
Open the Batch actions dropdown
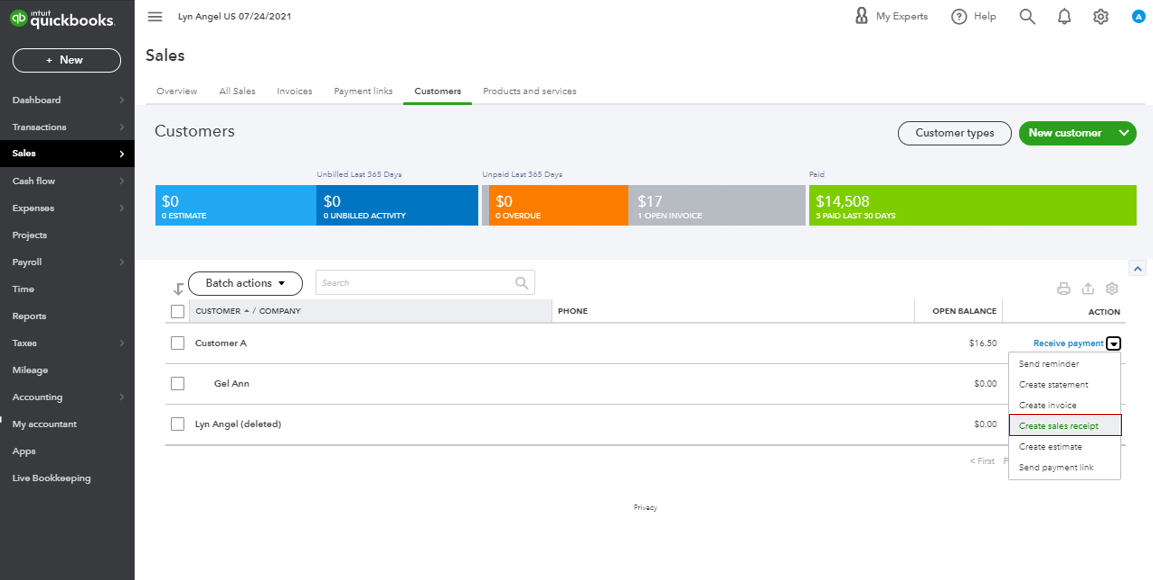(x=246, y=283)
